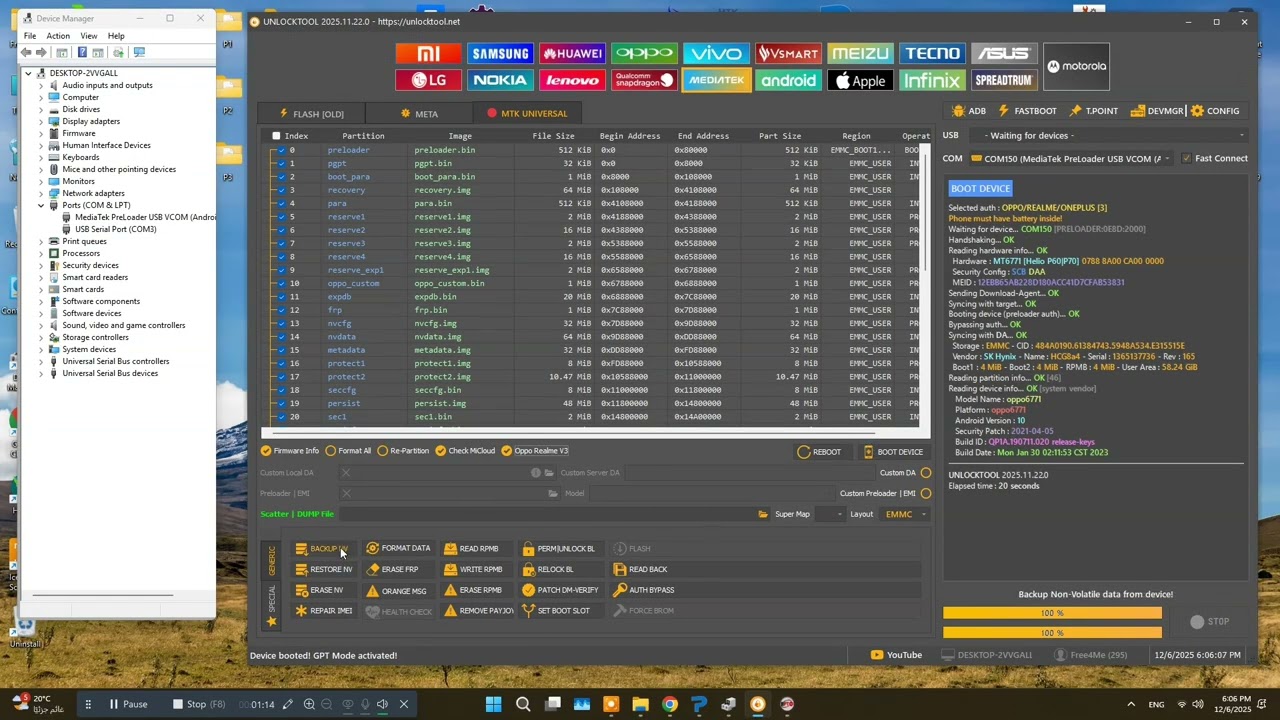Collapse the Ports (COM & LPT) node

tap(41, 205)
